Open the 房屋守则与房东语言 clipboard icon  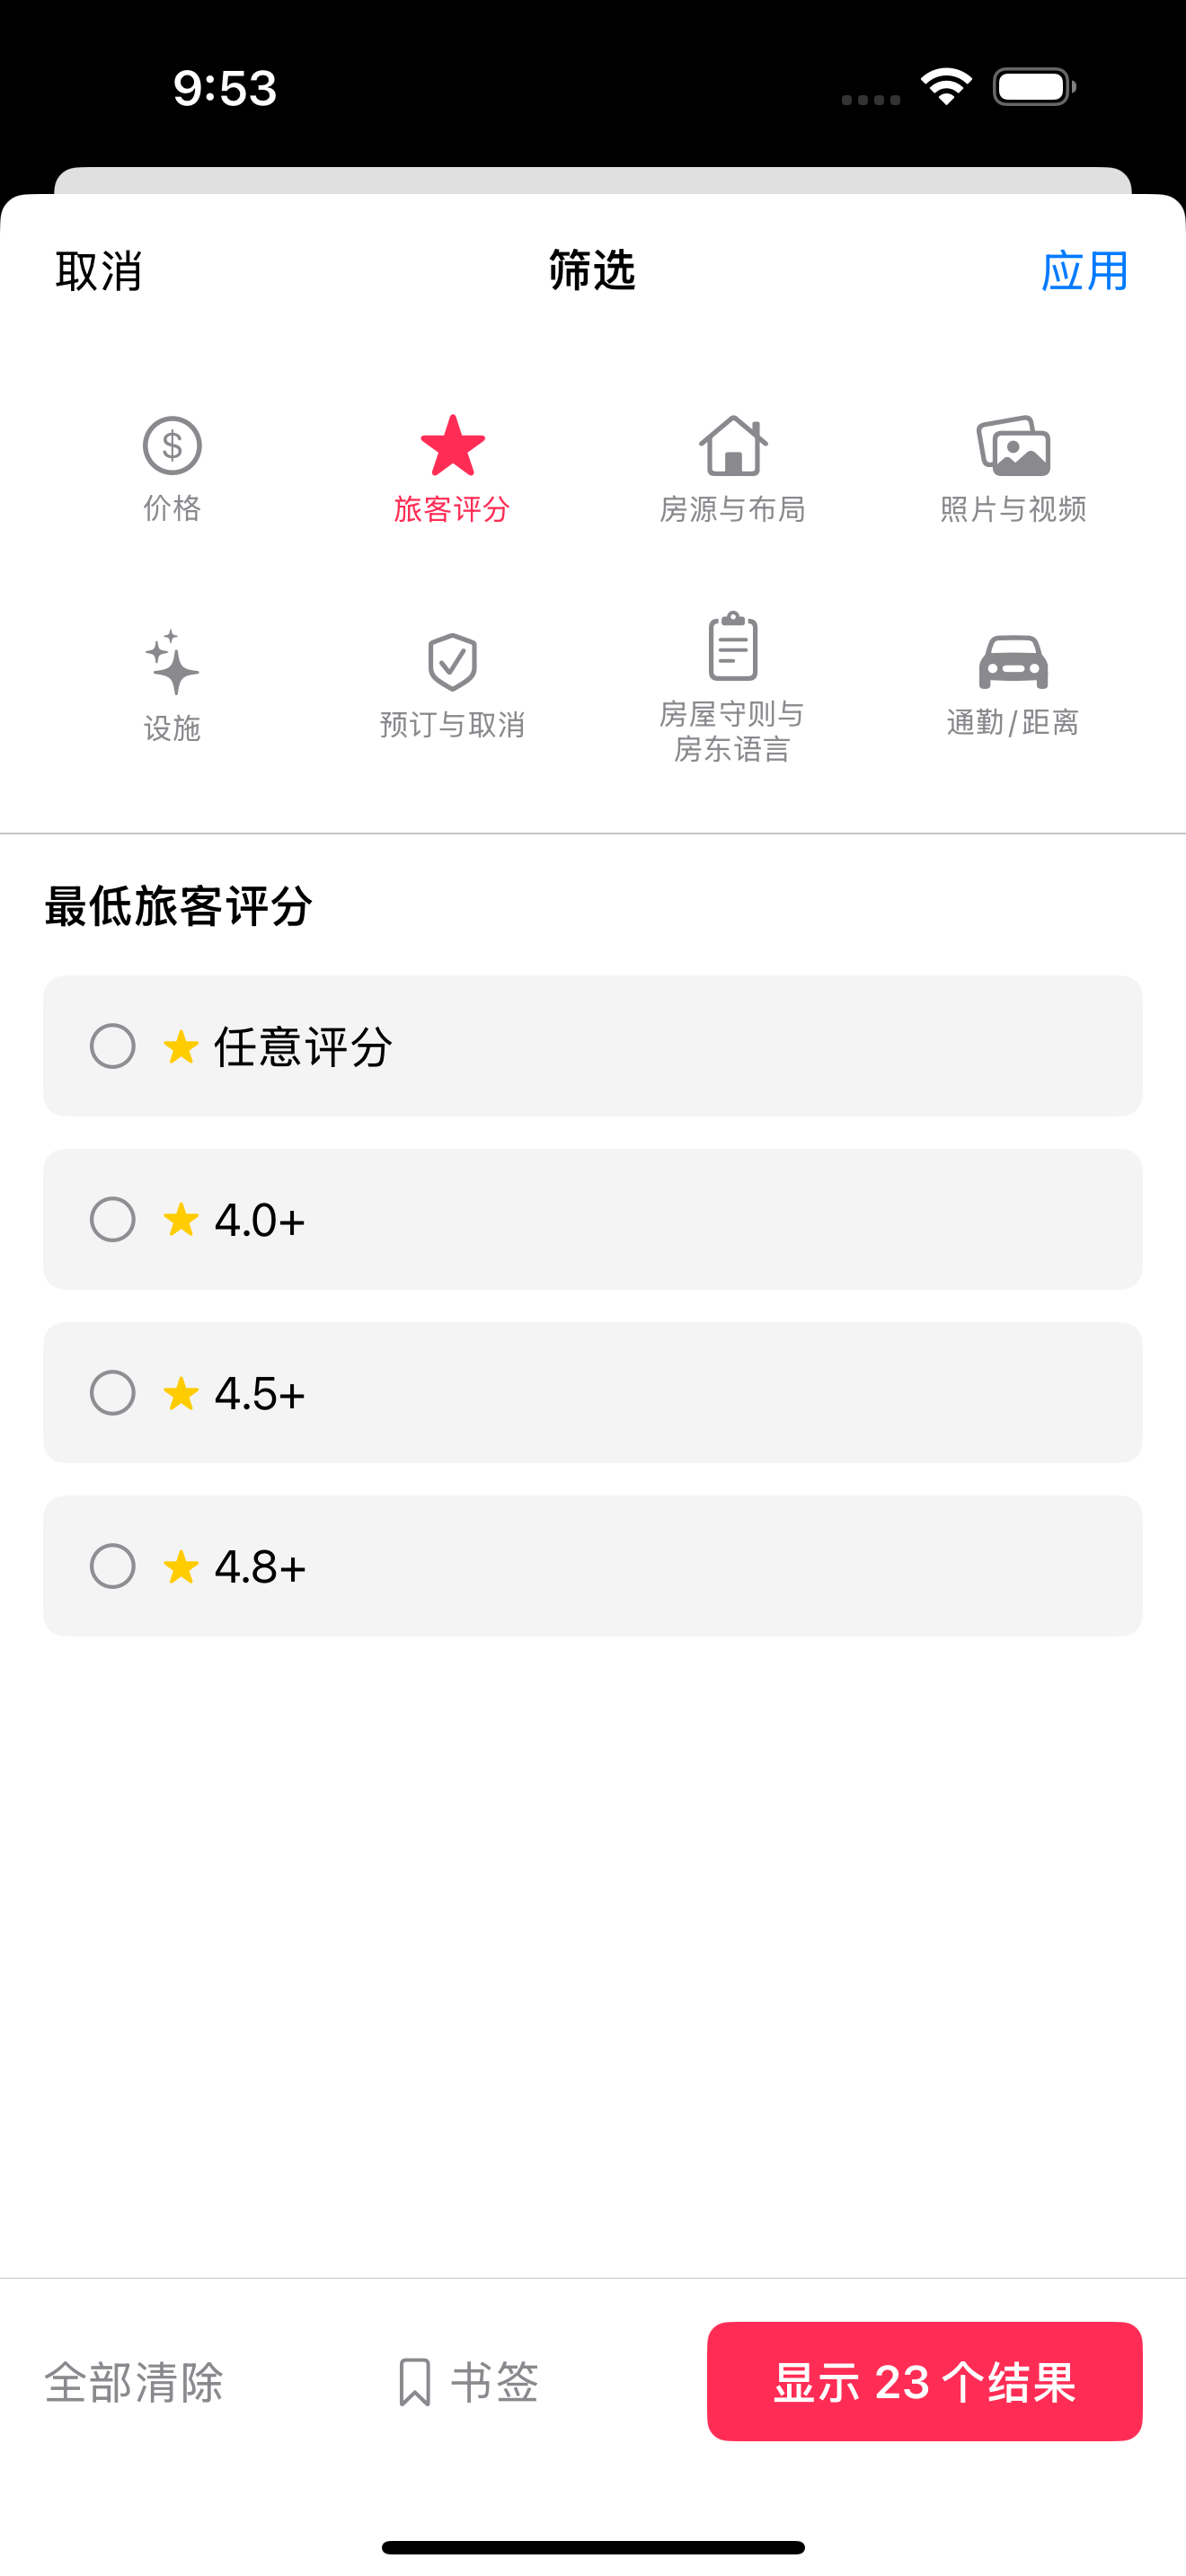732,646
